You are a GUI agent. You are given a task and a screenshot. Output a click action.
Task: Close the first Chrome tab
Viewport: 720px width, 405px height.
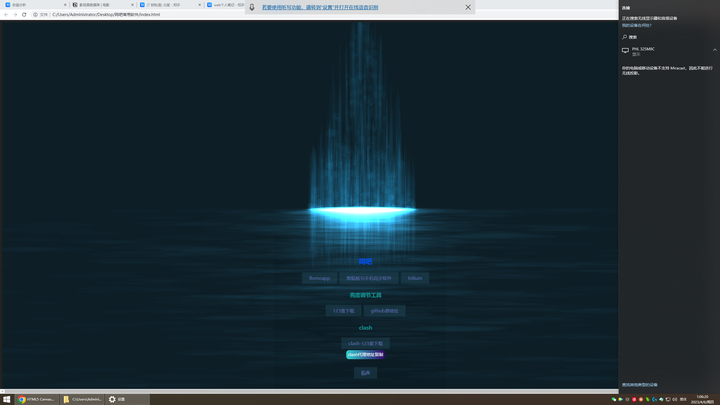click(x=65, y=5)
